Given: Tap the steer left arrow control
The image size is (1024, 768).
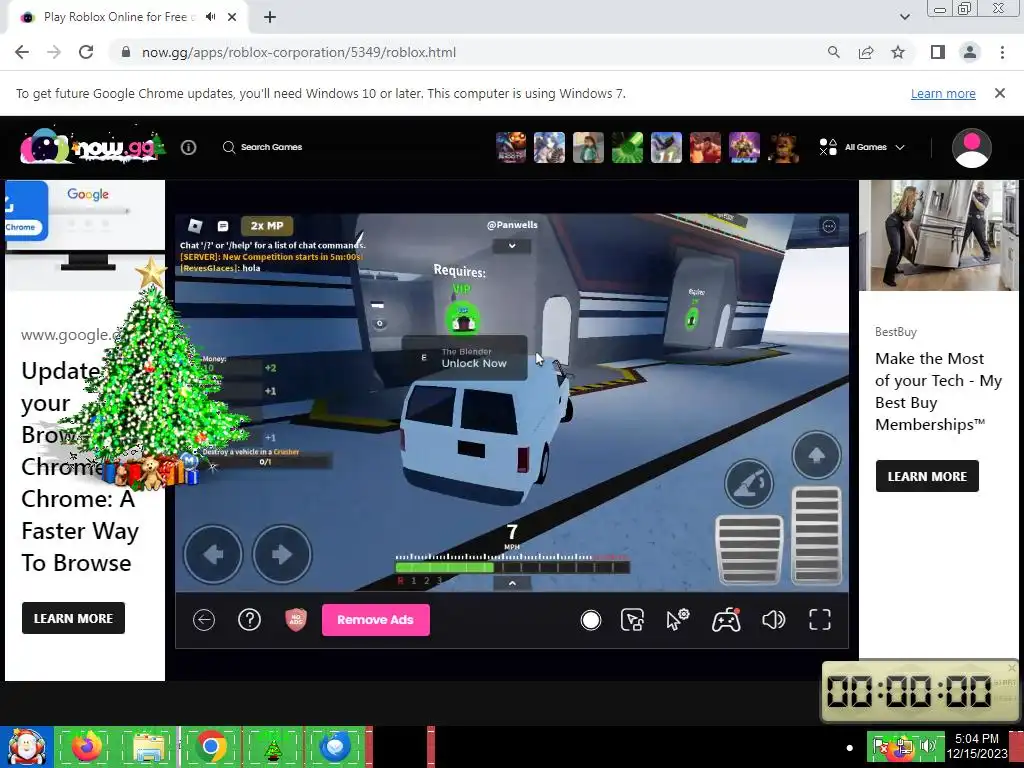Looking at the screenshot, I should [x=213, y=554].
